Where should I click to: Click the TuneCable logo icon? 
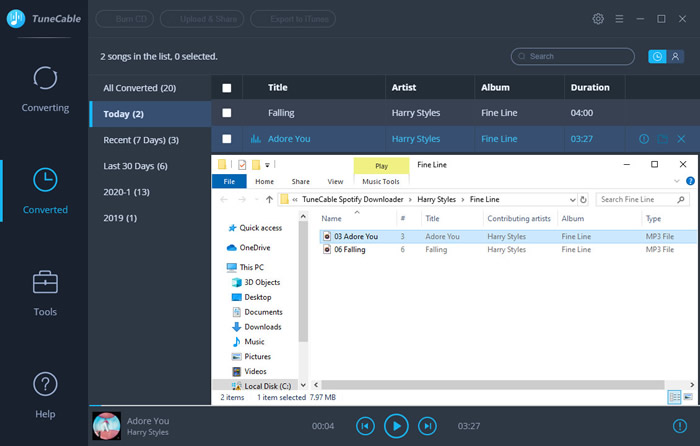(x=16, y=19)
